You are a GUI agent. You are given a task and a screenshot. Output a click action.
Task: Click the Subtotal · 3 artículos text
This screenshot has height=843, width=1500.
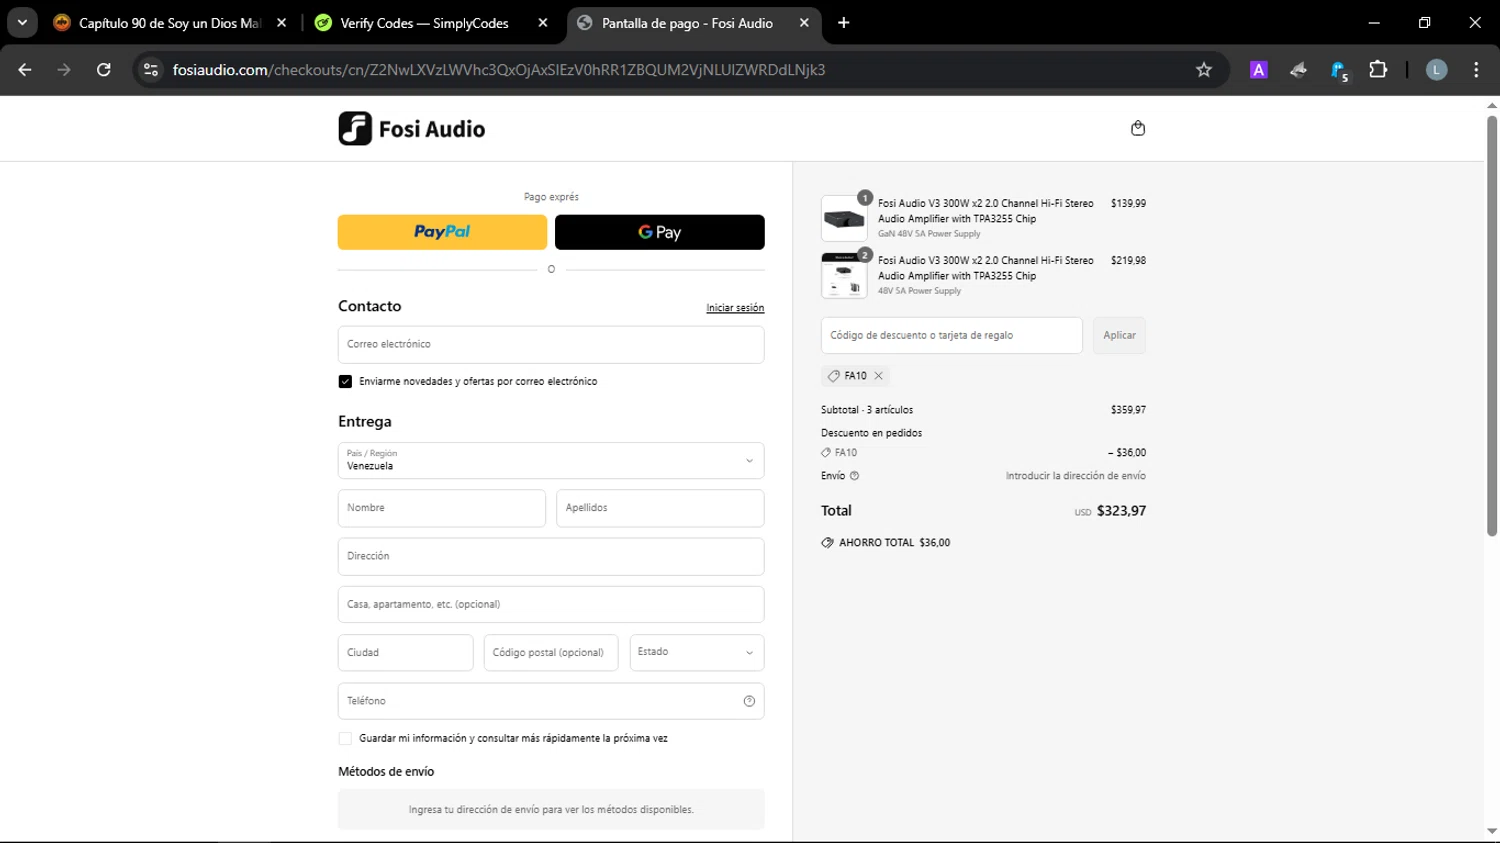click(867, 410)
